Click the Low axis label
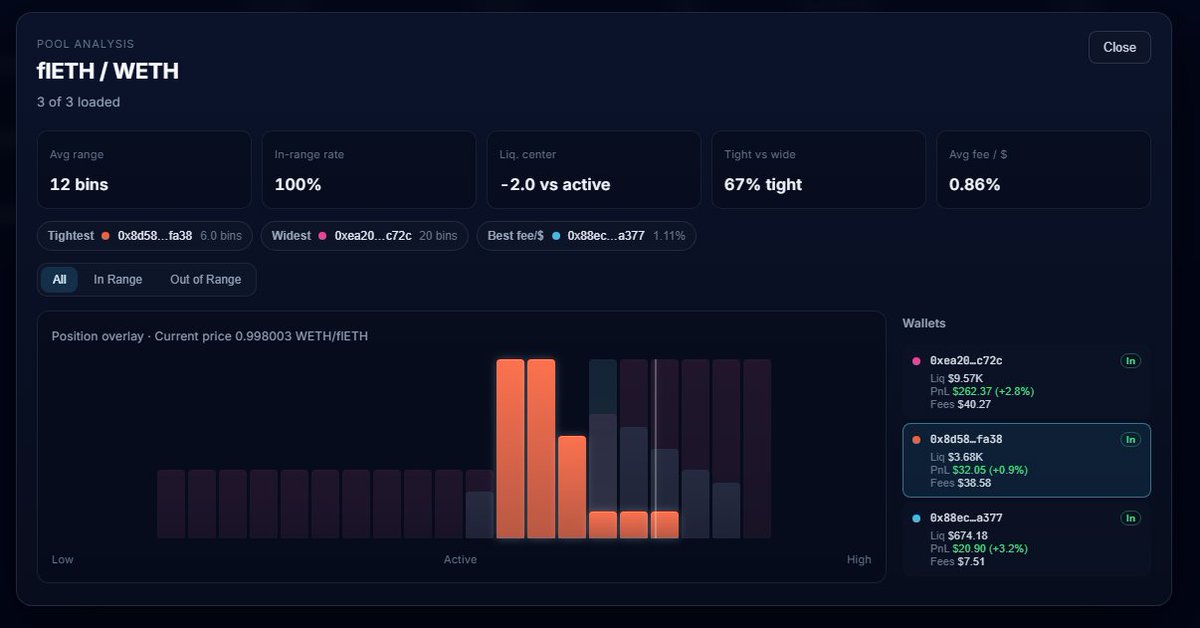 pyautogui.click(x=62, y=560)
